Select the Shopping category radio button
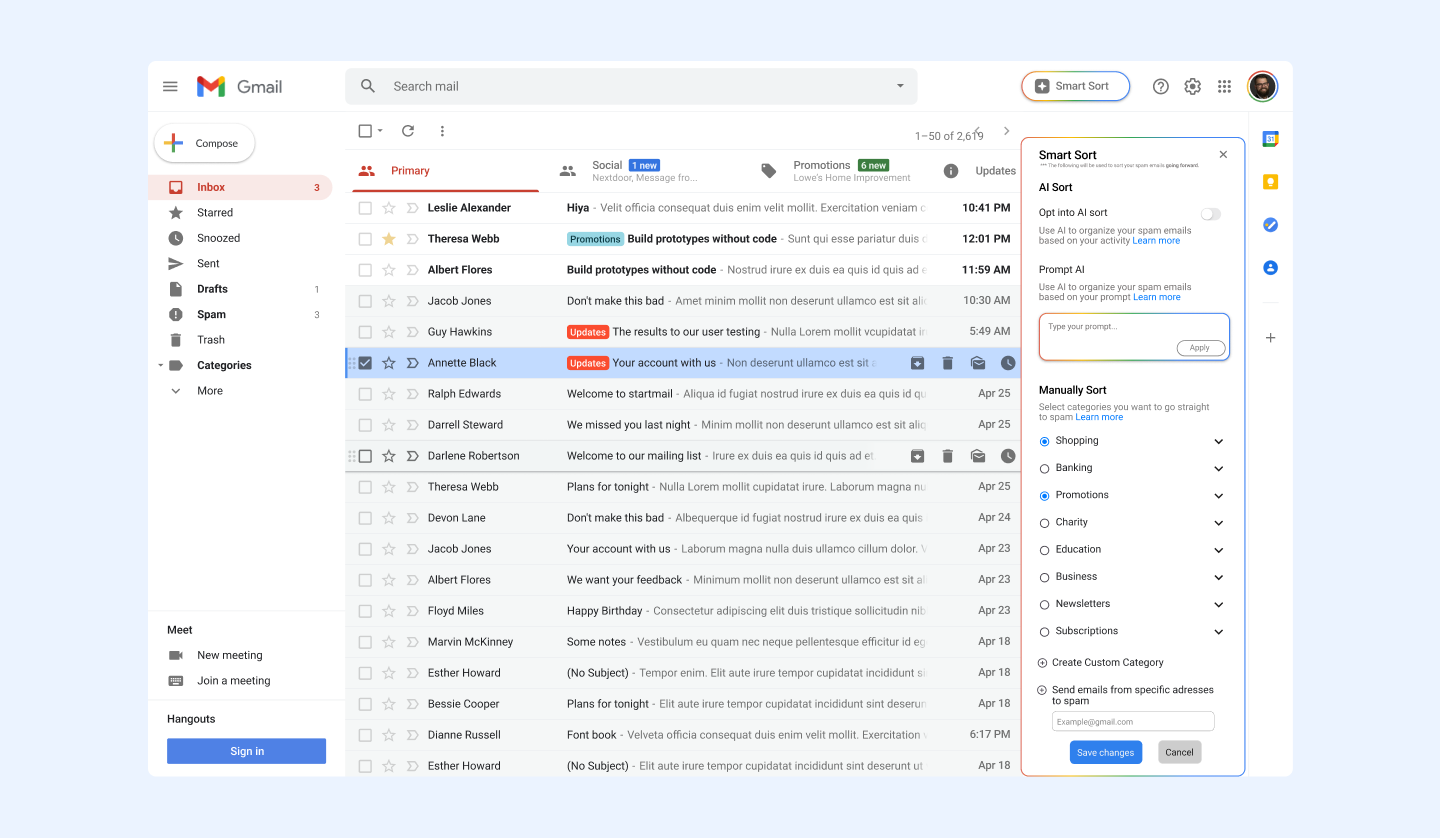 click(1045, 441)
